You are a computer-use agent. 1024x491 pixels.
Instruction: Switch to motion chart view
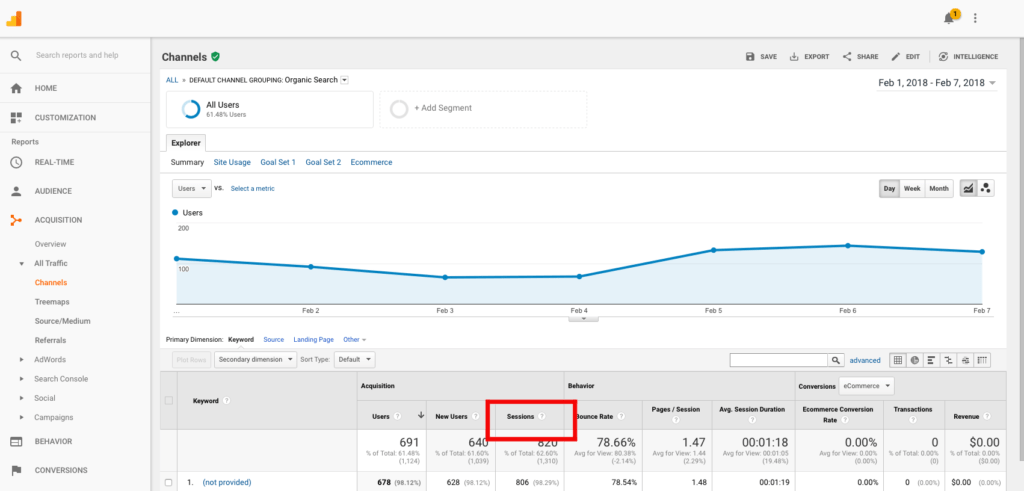coord(985,188)
